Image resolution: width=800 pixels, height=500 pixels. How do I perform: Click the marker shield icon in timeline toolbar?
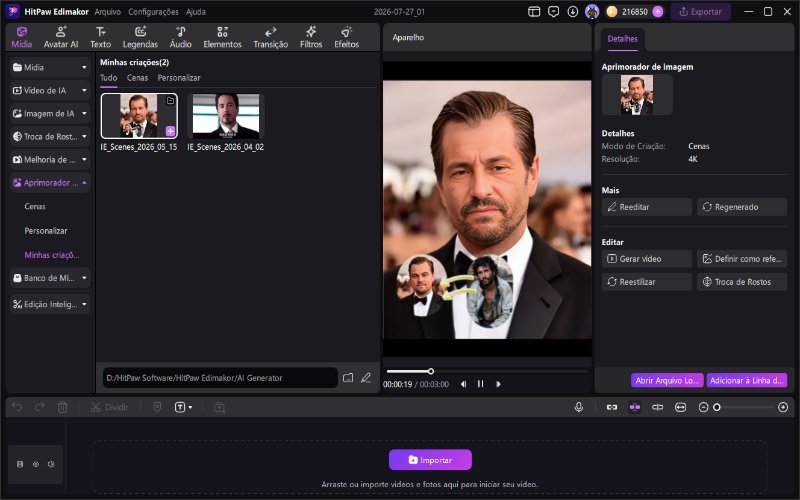(157, 407)
